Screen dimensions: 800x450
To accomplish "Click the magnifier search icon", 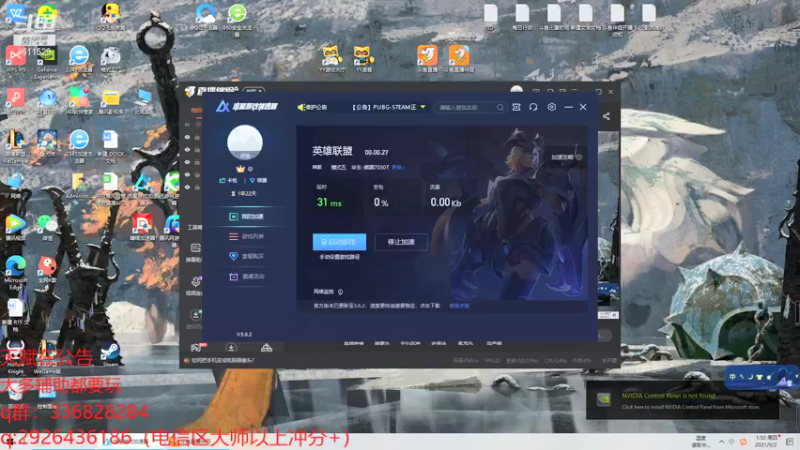I will [x=500, y=108].
